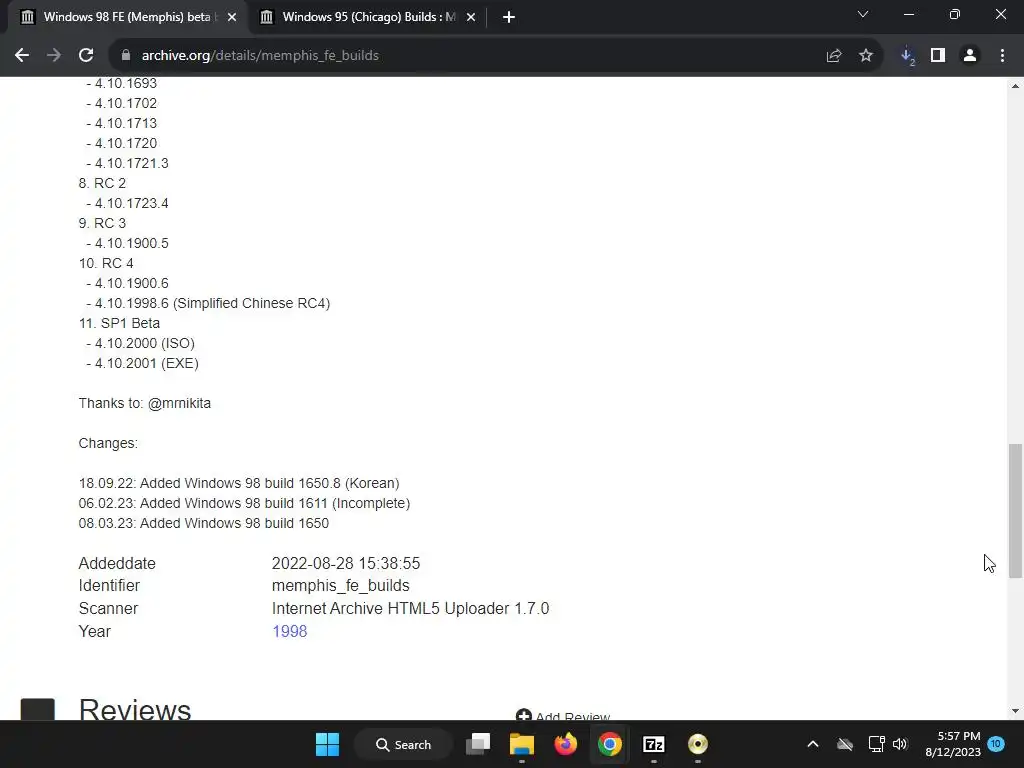Click text '4.10.2001 (EXE)'
This screenshot has height=768, width=1024.
click(x=146, y=364)
